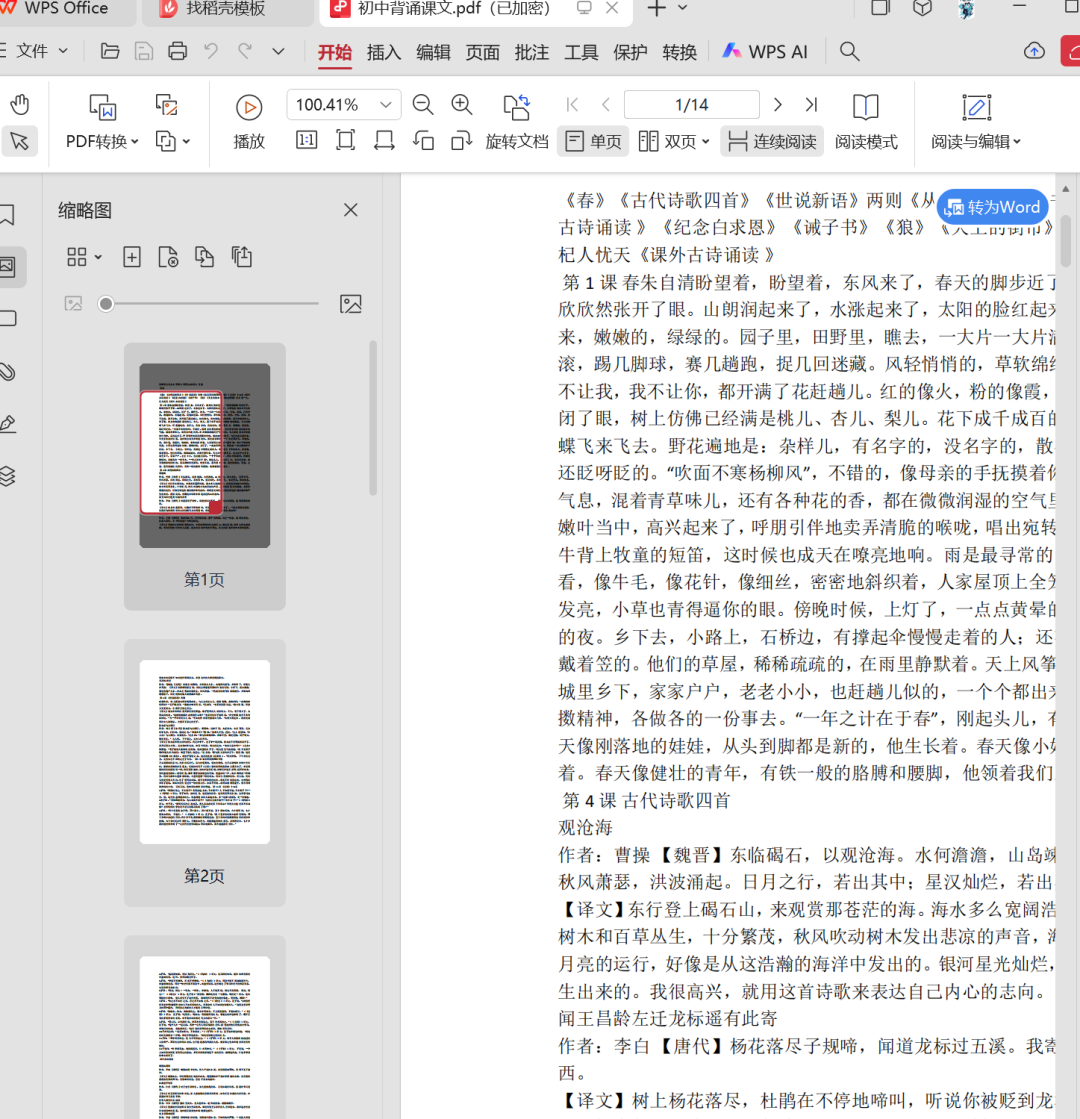The height and width of the screenshot is (1119, 1080).
Task: Open the 开始 ribbon tab
Action: (x=335, y=52)
